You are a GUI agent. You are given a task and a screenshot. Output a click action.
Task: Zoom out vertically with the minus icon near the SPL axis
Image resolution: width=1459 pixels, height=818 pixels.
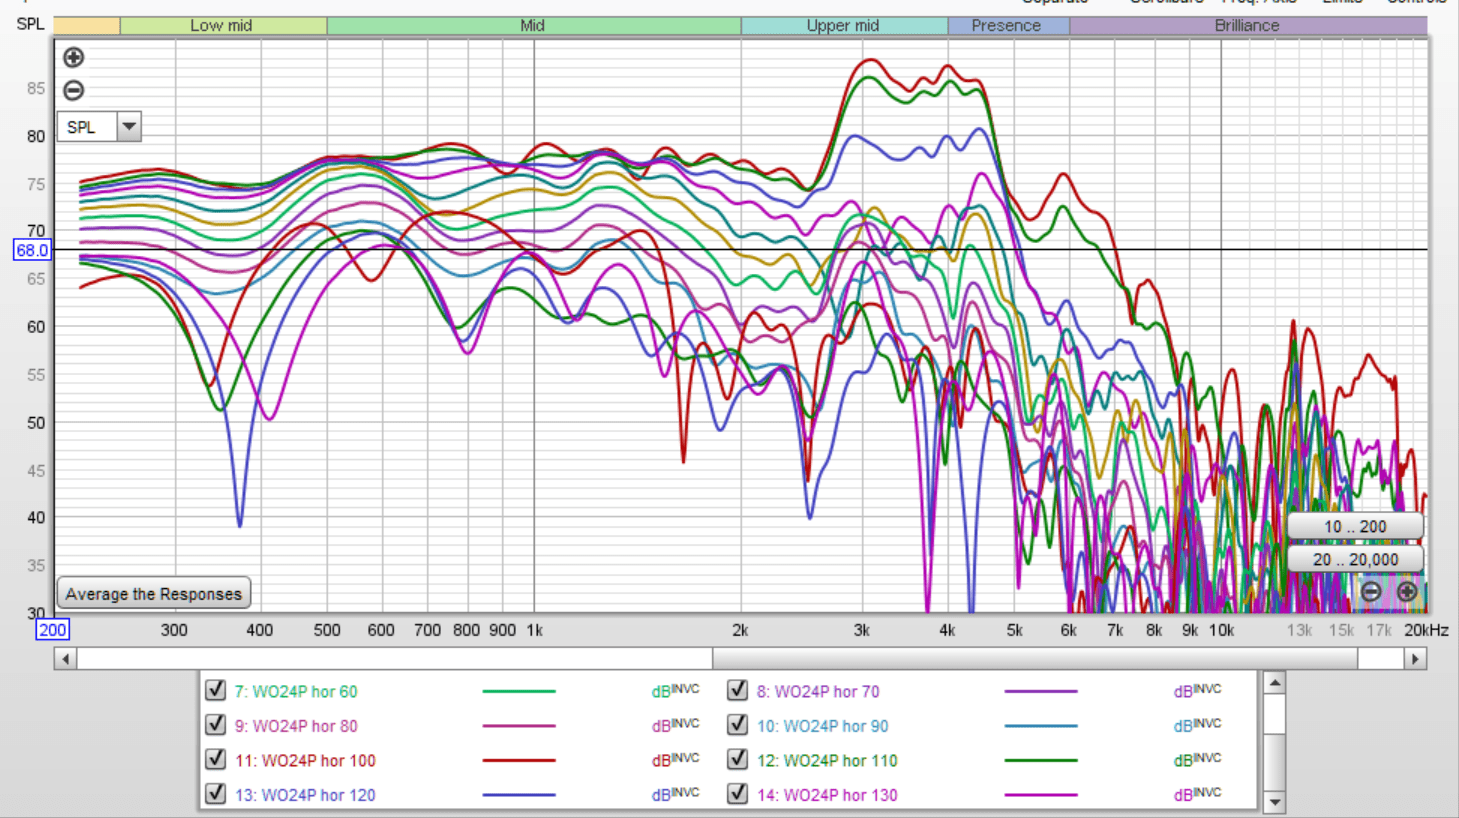[x=73, y=90]
